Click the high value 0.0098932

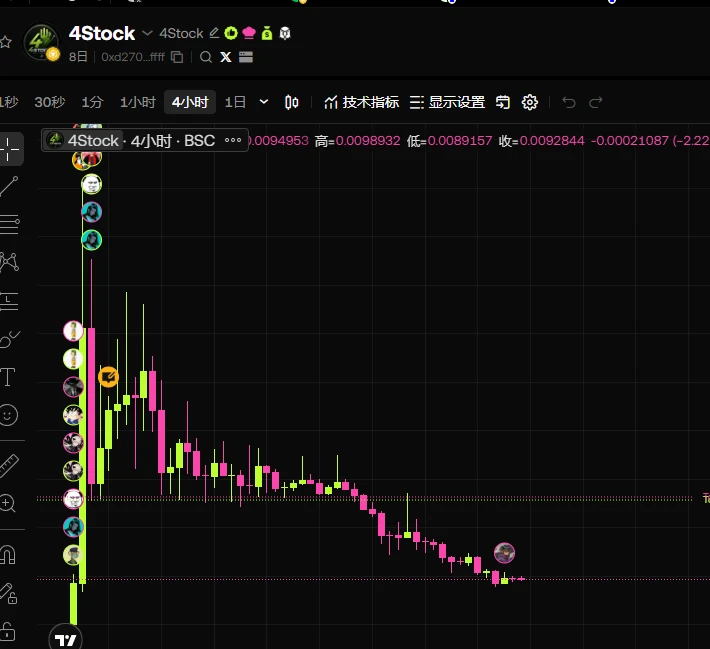coord(368,141)
